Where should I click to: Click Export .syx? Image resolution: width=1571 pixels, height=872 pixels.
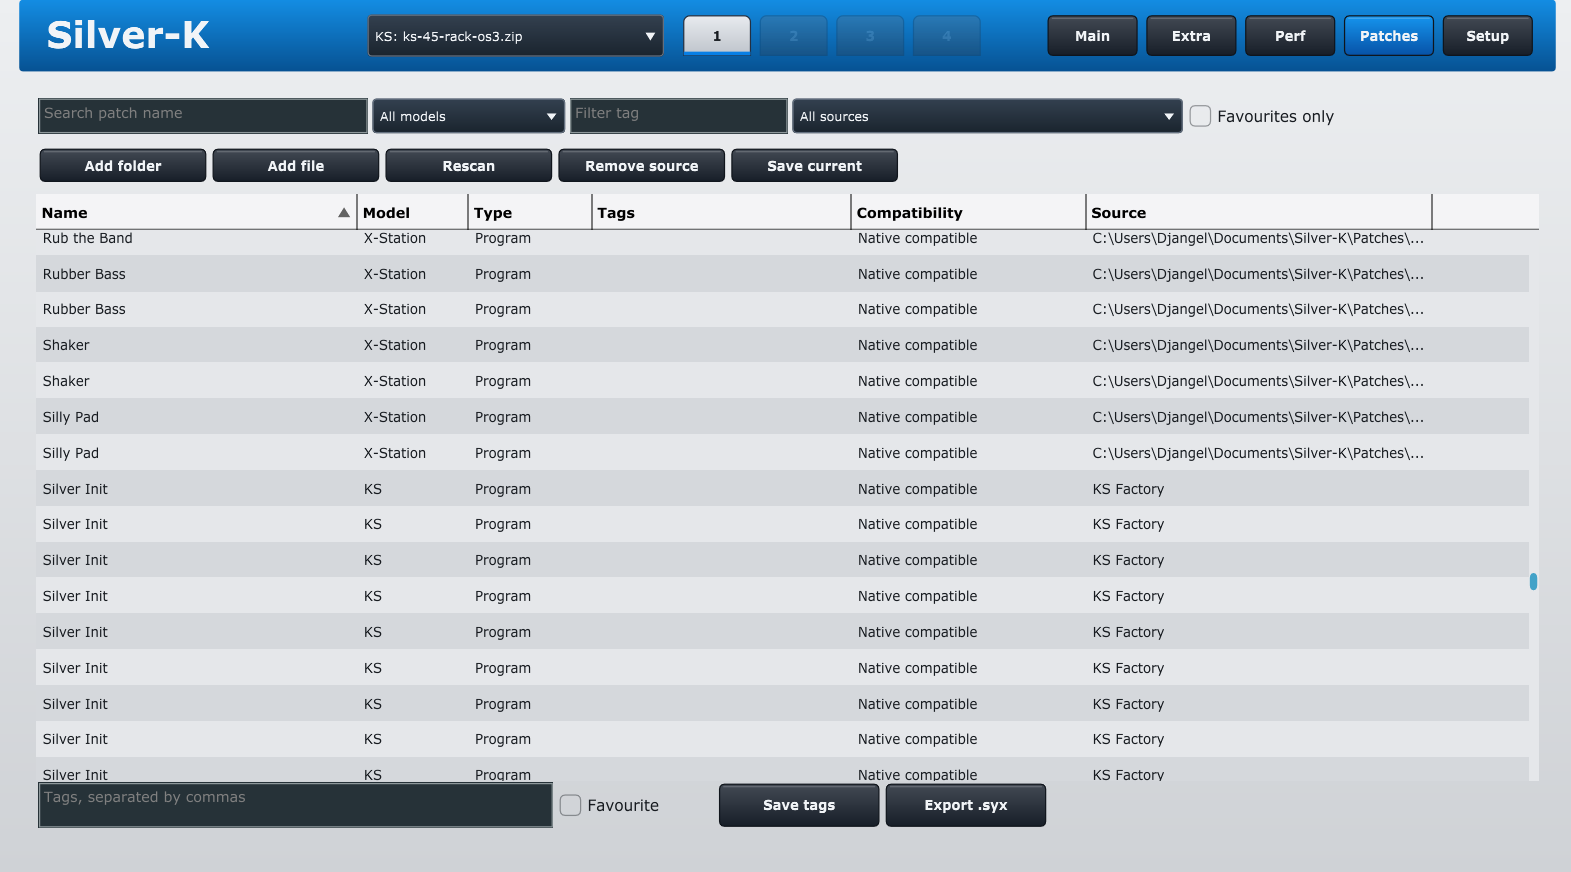coord(966,805)
